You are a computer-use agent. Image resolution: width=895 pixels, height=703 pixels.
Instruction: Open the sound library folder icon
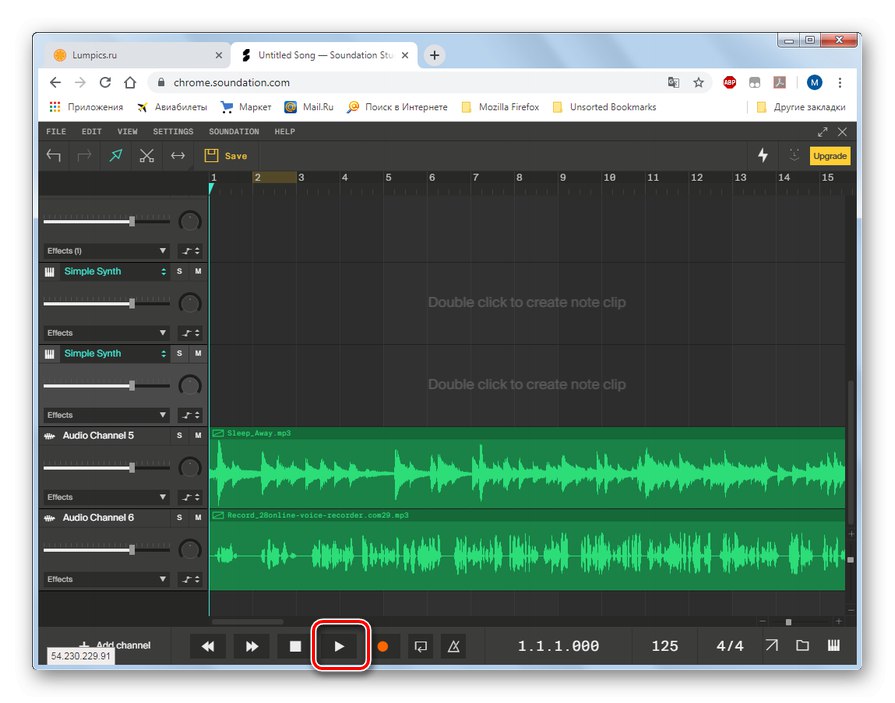point(802,646)
